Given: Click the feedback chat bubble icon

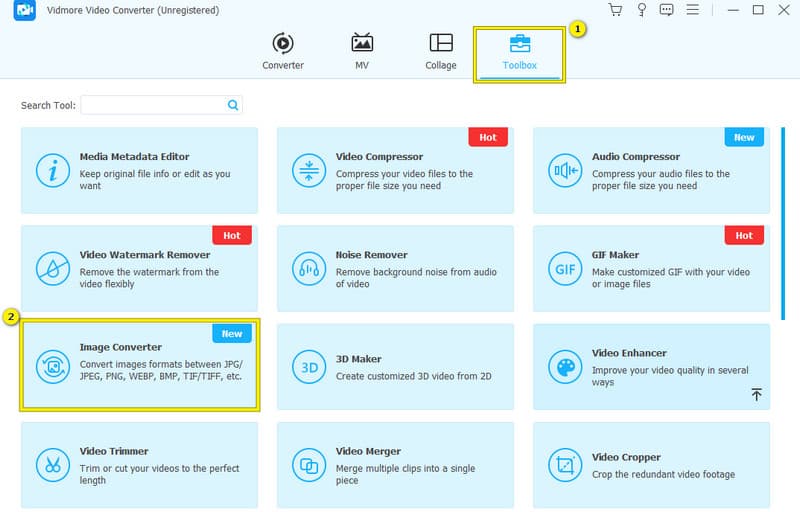Looking at the screenshot, I should [x=668, y=10].
